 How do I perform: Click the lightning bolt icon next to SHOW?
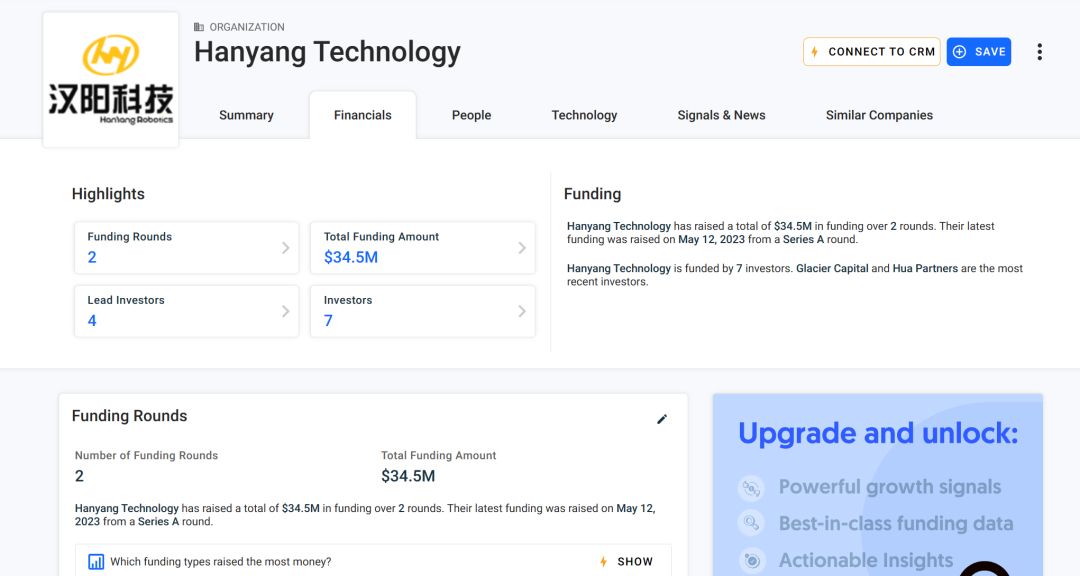click(x=603, y=562)
